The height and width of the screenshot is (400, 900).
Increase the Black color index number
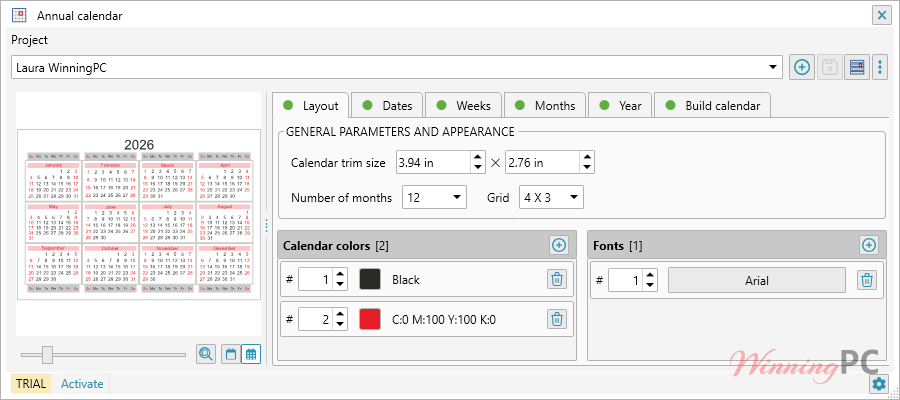pyautogui.click(x=340, y=275)
